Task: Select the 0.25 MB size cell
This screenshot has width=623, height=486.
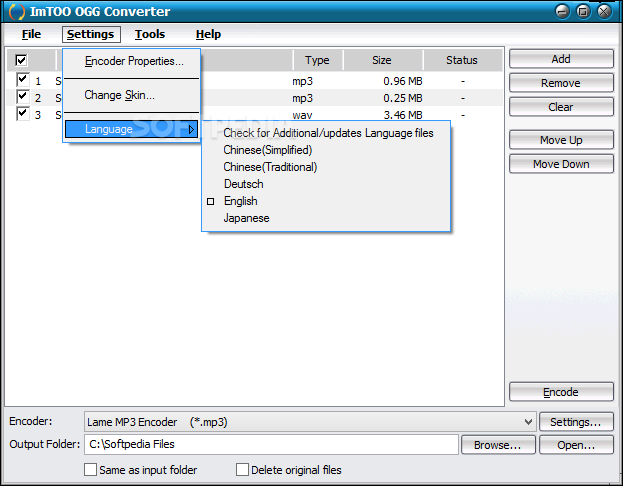Action: (x=402, y=98)
